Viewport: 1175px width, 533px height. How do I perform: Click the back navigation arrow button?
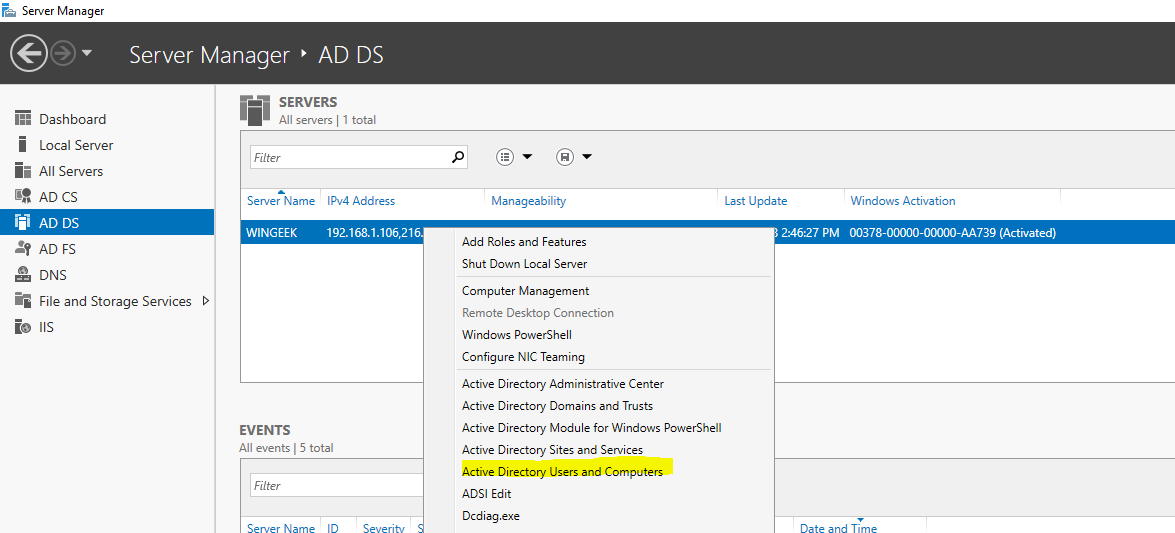tap(30, 53)
